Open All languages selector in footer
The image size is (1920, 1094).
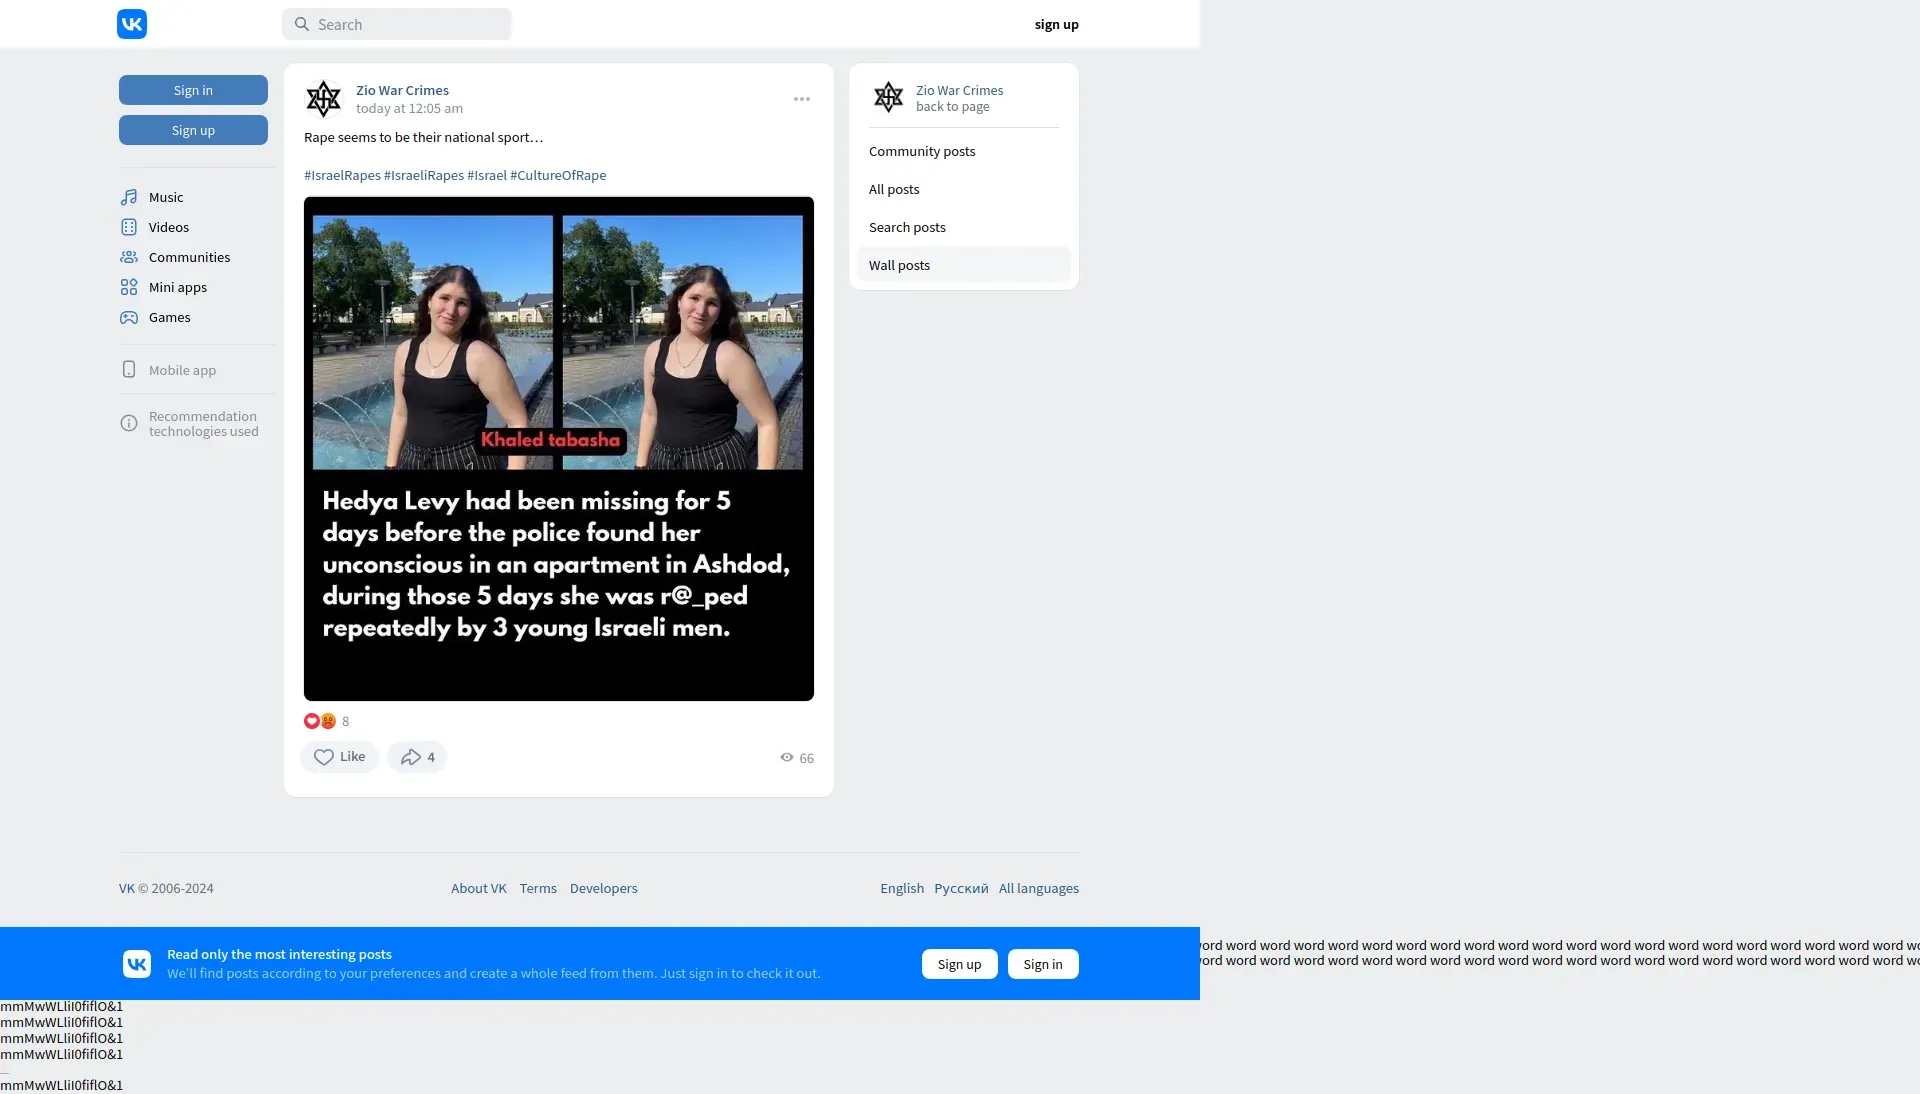[1038, 888]
